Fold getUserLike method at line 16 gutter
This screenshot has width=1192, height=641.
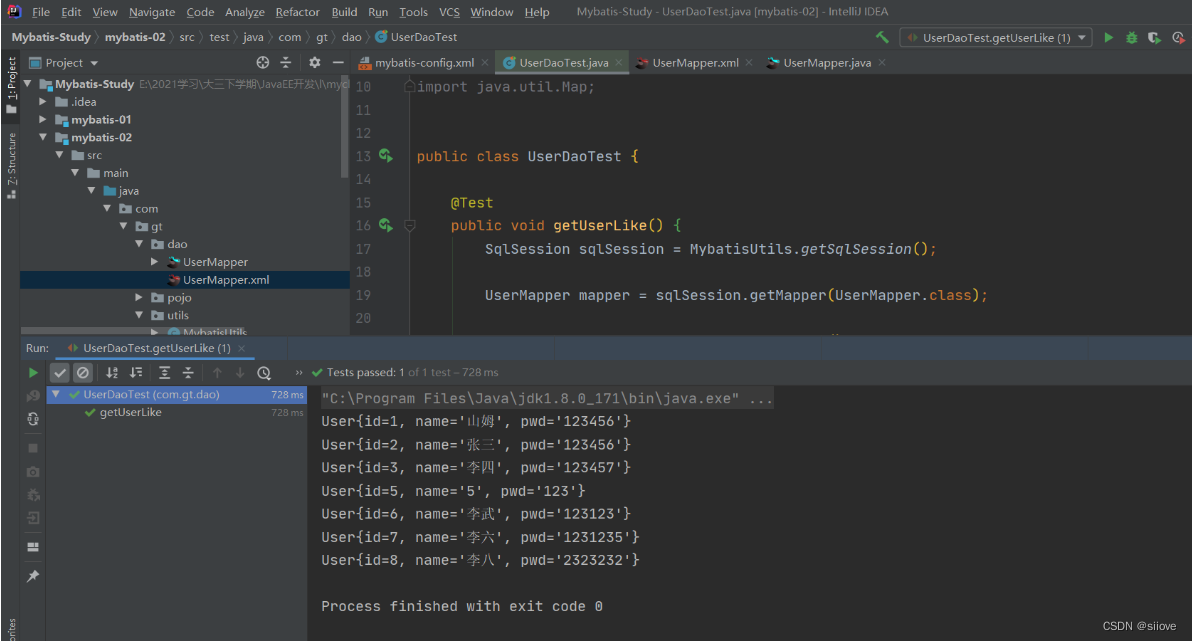[x=410, y=225]
